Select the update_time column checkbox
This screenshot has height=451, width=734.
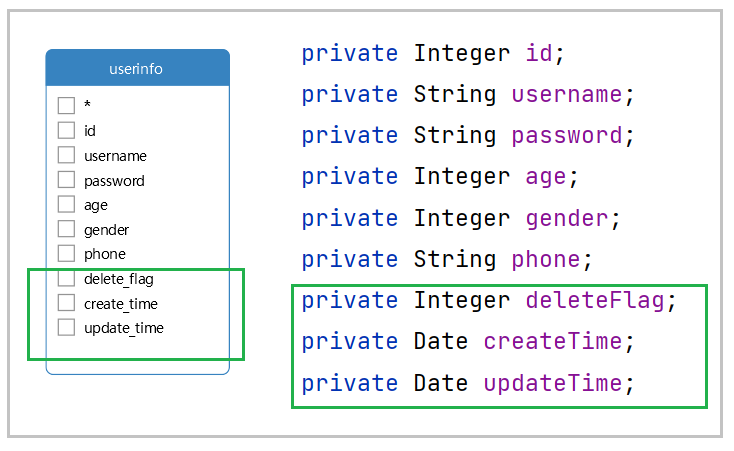[x=66, y=327]
